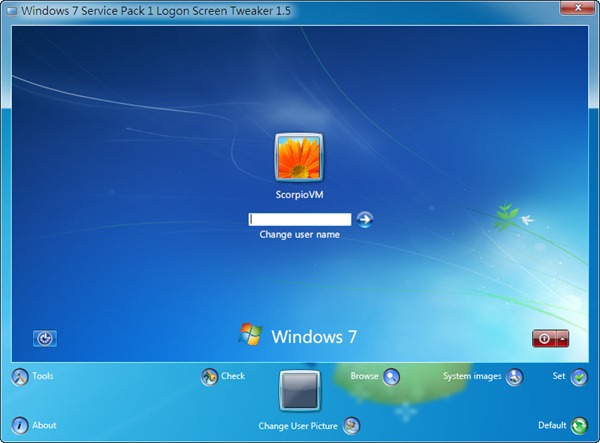Click the Browse label
This screenshot has width=600, height=443.
tap(364, 376)
